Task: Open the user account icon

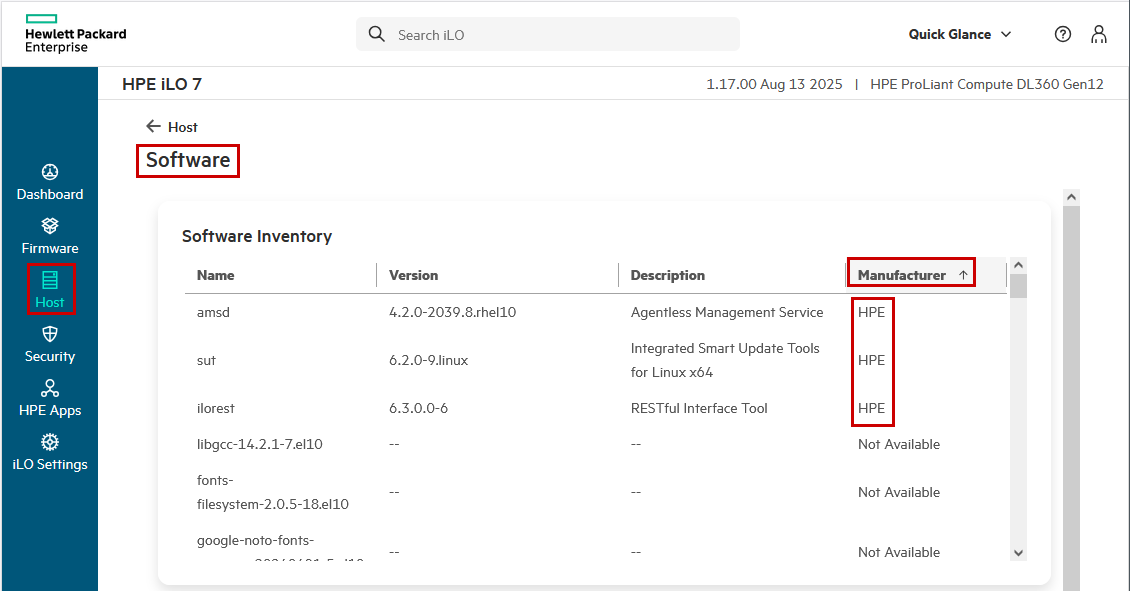Action: pos(1099,34)
